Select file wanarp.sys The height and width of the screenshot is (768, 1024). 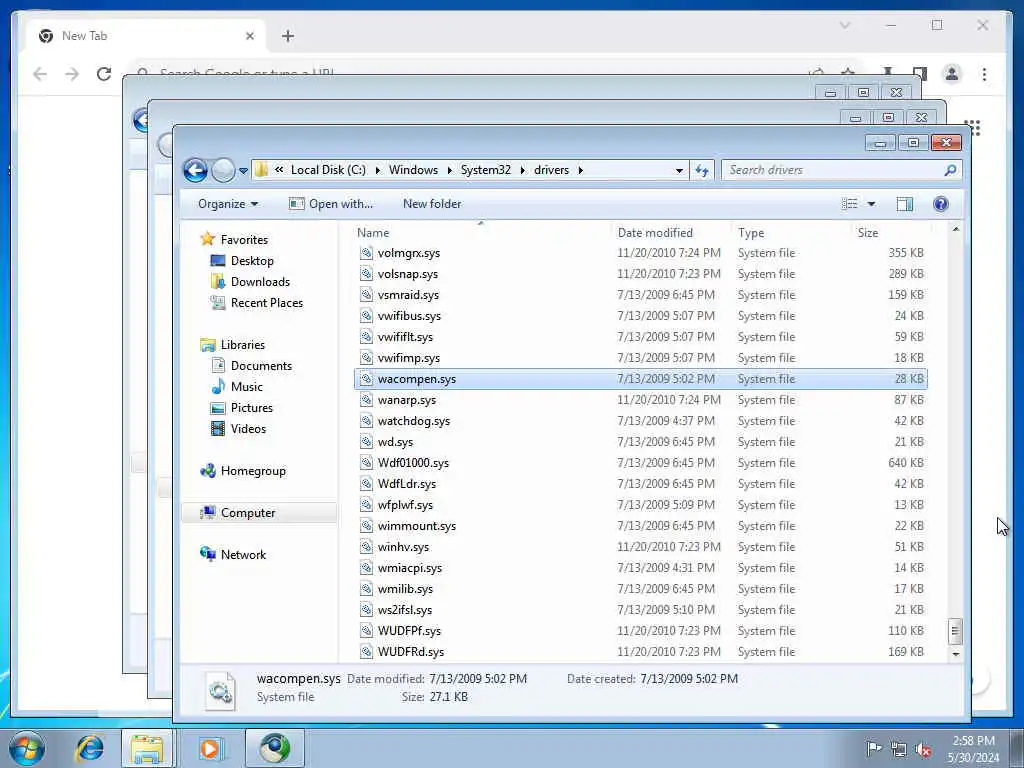(x=406, y=400)
